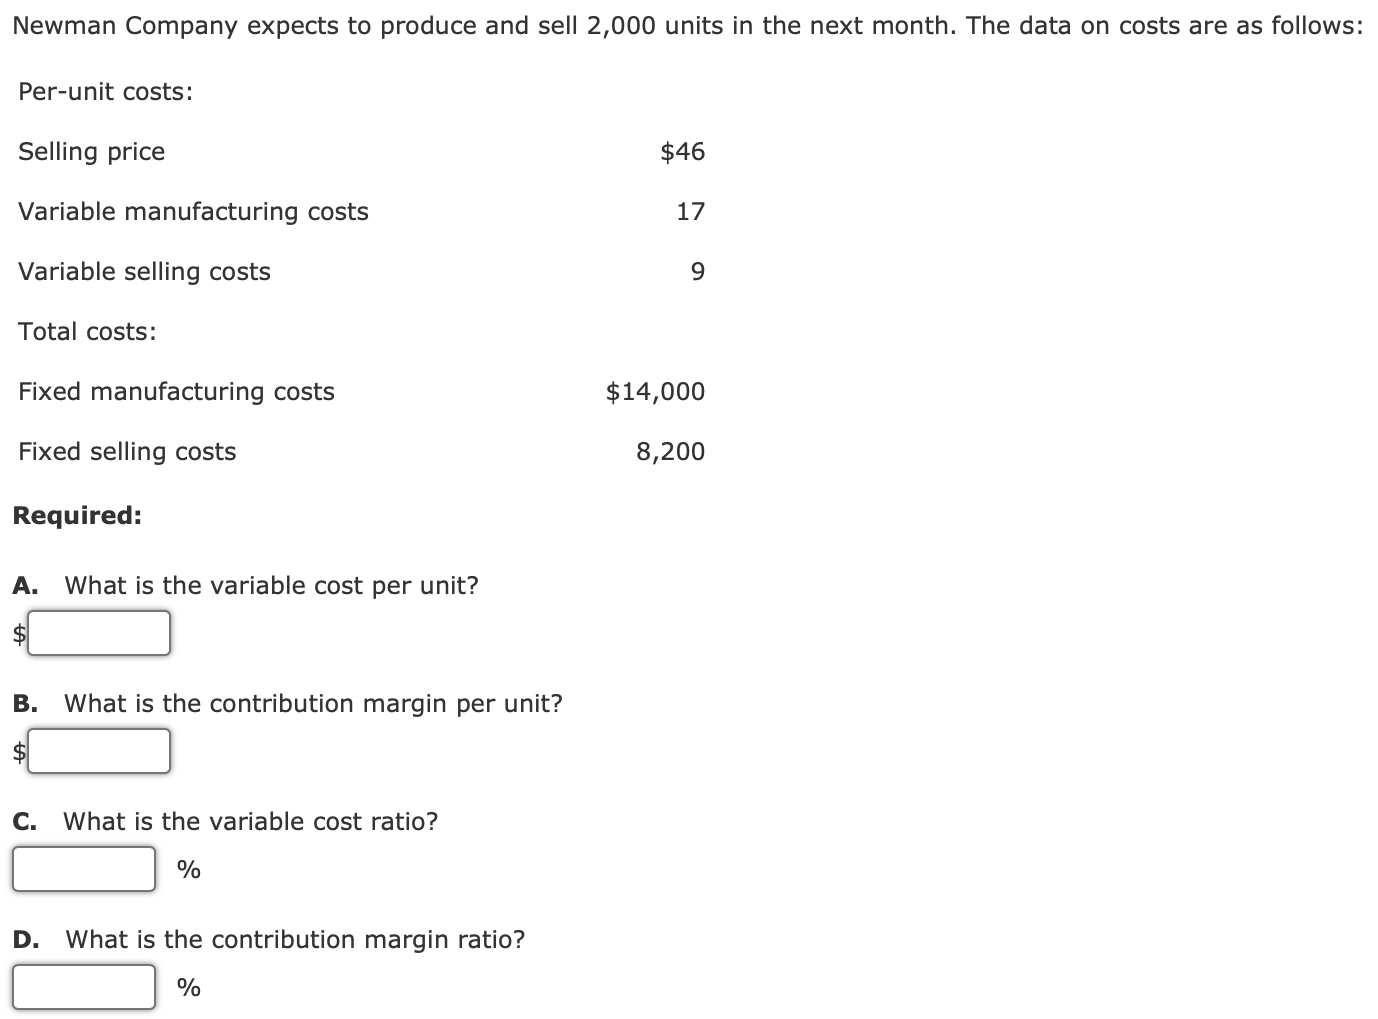Click the Selling price $46 value
Screen dimensions: 1378x1019
(x=683, y=151)
